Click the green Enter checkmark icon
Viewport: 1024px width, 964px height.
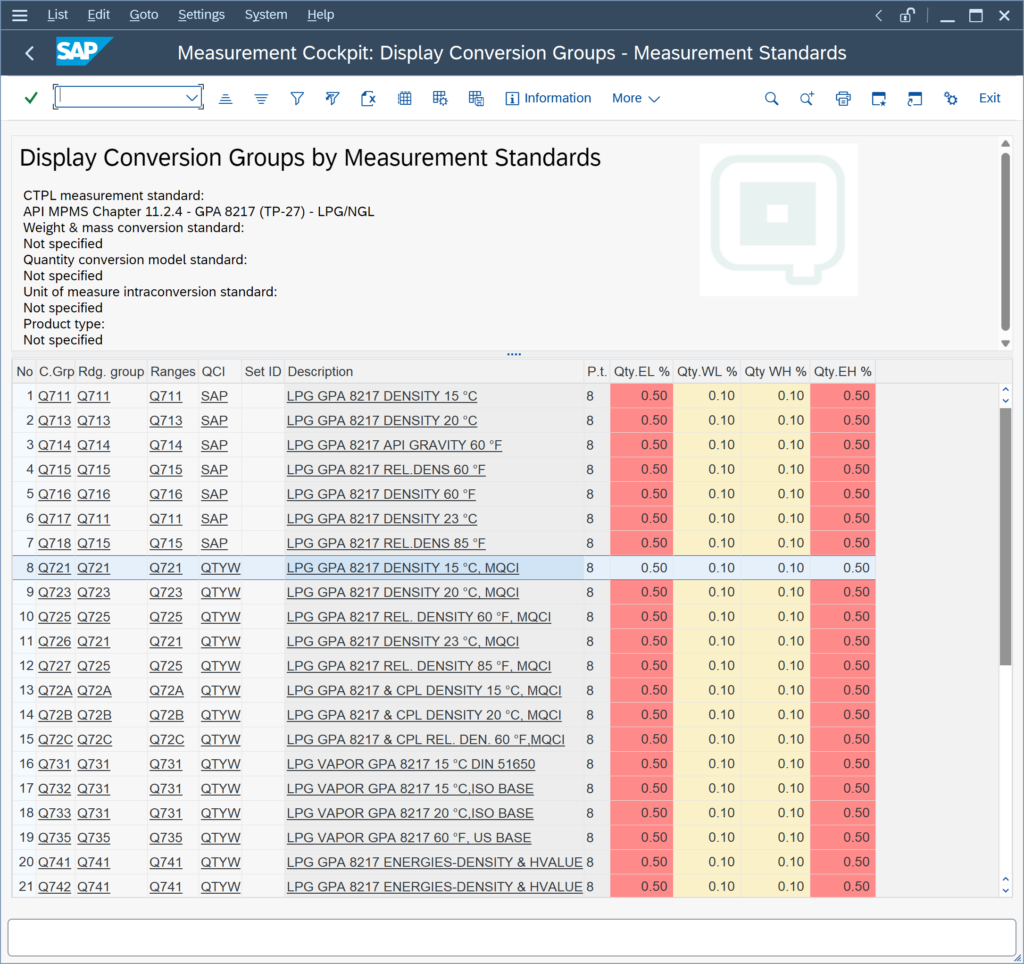click(30, 98)
